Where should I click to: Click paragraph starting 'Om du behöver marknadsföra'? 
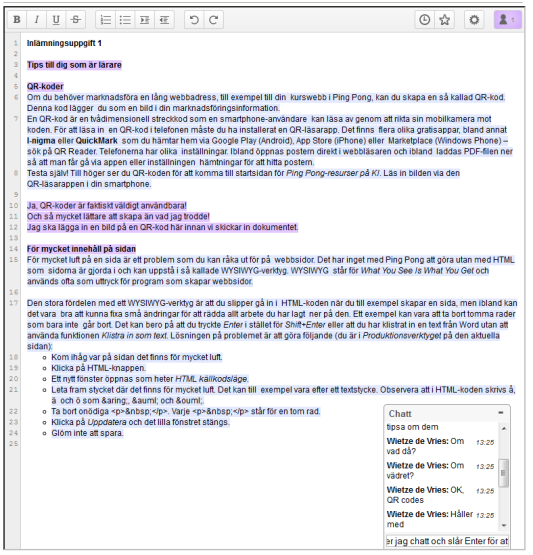pyautogui.click(x=266, y=103)
